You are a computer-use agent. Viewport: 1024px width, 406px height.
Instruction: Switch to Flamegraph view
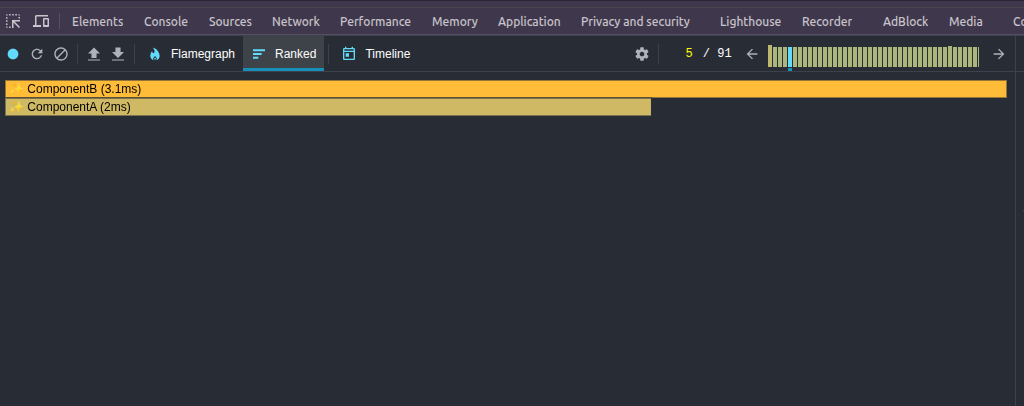[192, 54]
